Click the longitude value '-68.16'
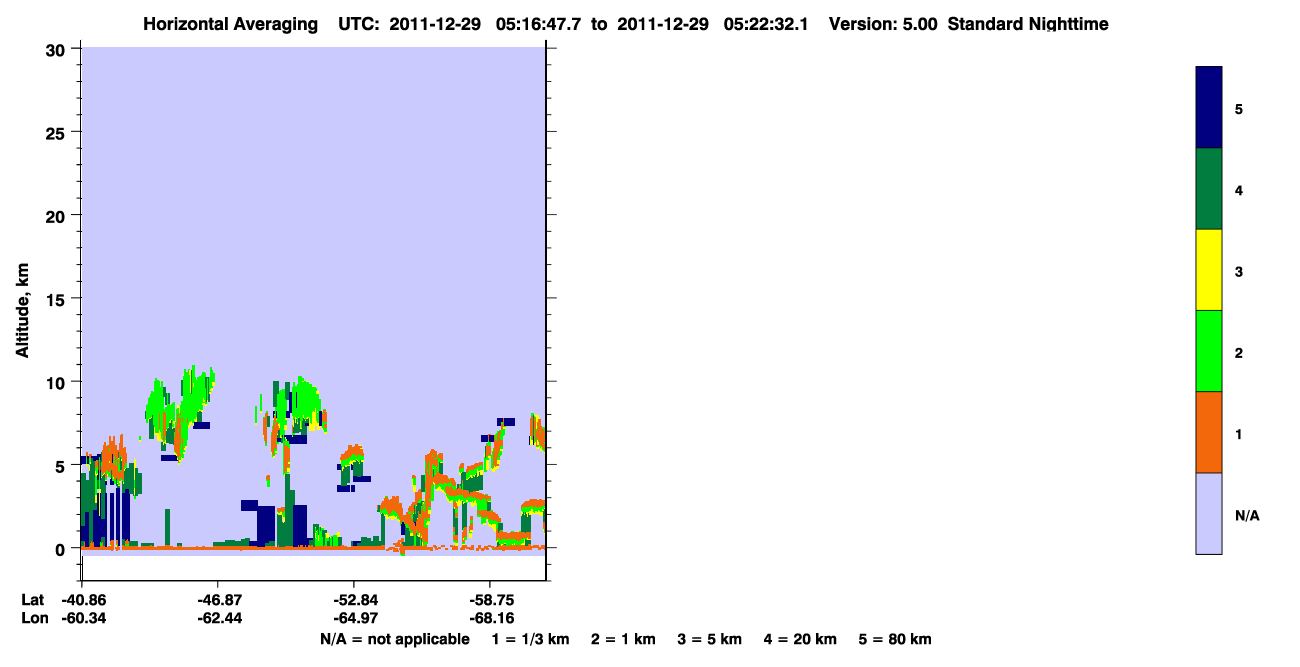Screen dimensions: 1300x667 coord(490,618)
